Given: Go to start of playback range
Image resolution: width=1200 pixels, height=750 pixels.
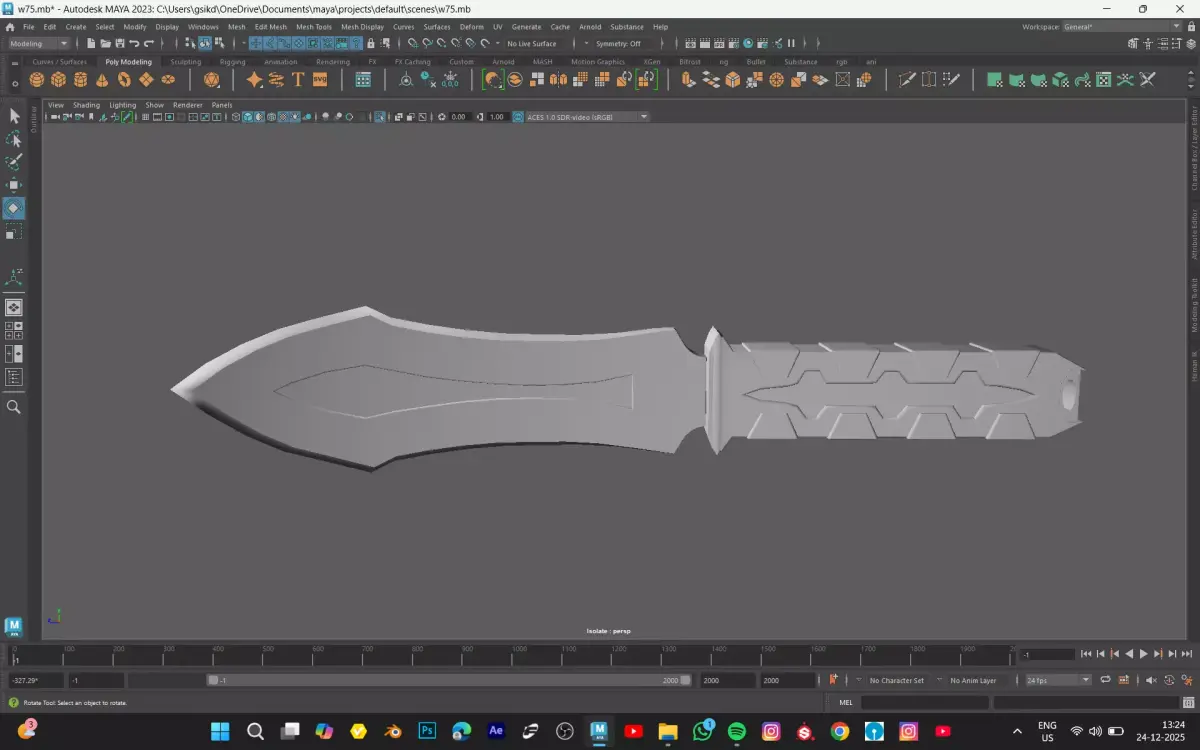Looking at the screenshot, I should pyautogui.click(x=1086, y=654).
